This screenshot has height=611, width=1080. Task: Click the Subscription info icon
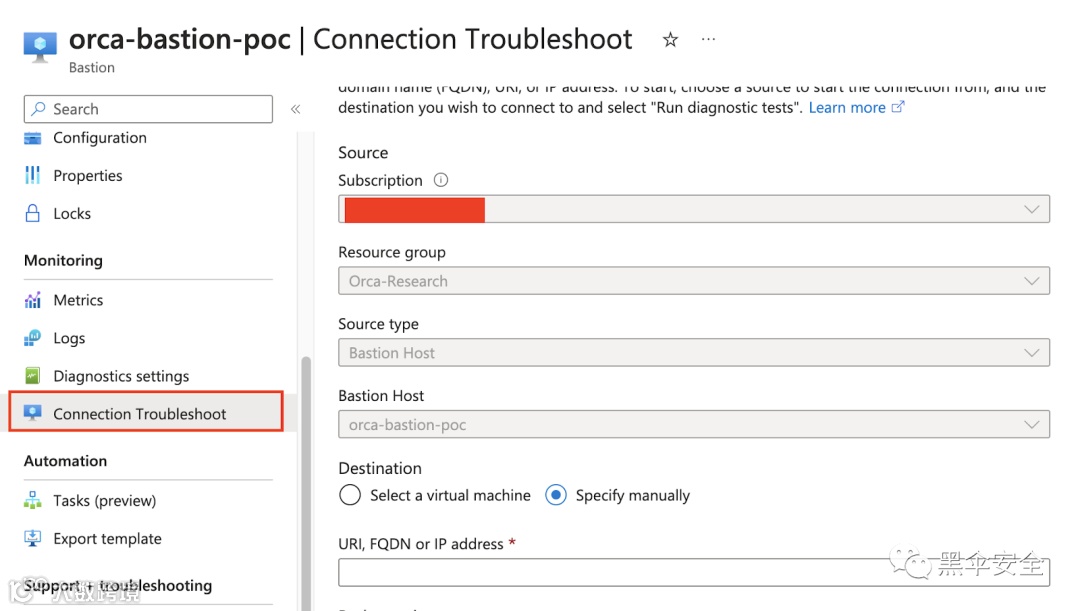[441, 181]
